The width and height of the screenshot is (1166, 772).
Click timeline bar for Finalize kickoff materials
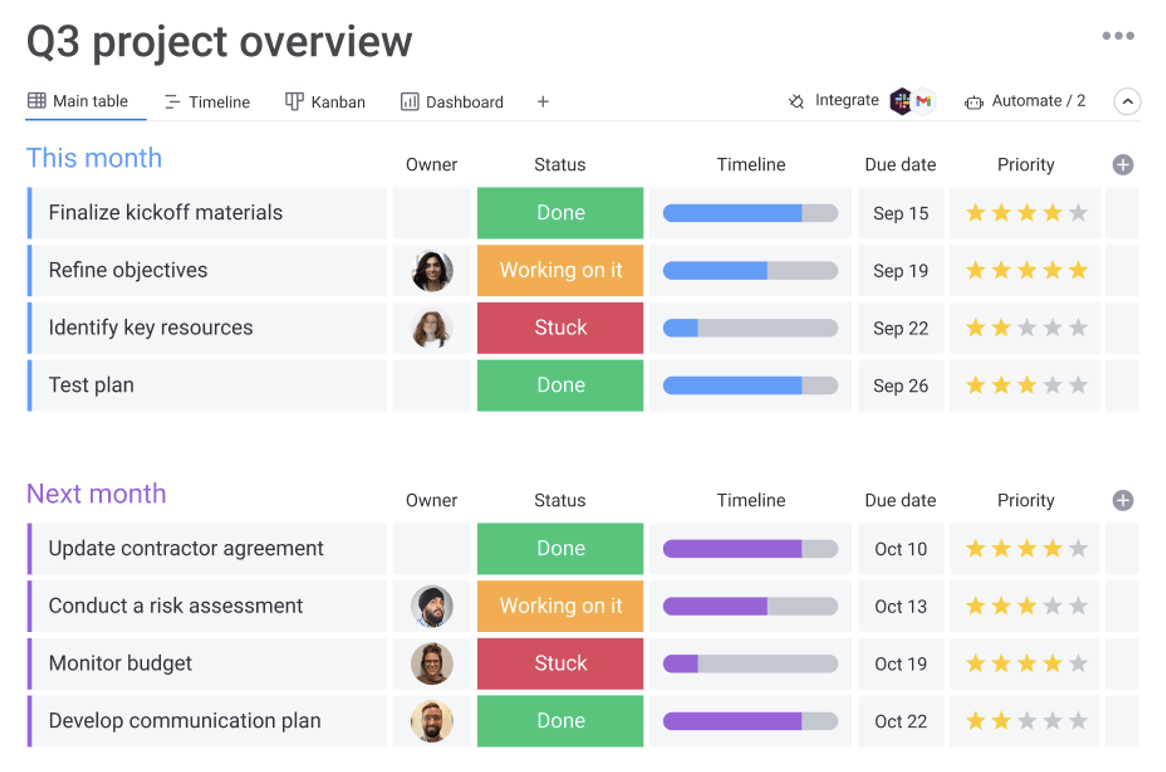[x=750, y=213]
